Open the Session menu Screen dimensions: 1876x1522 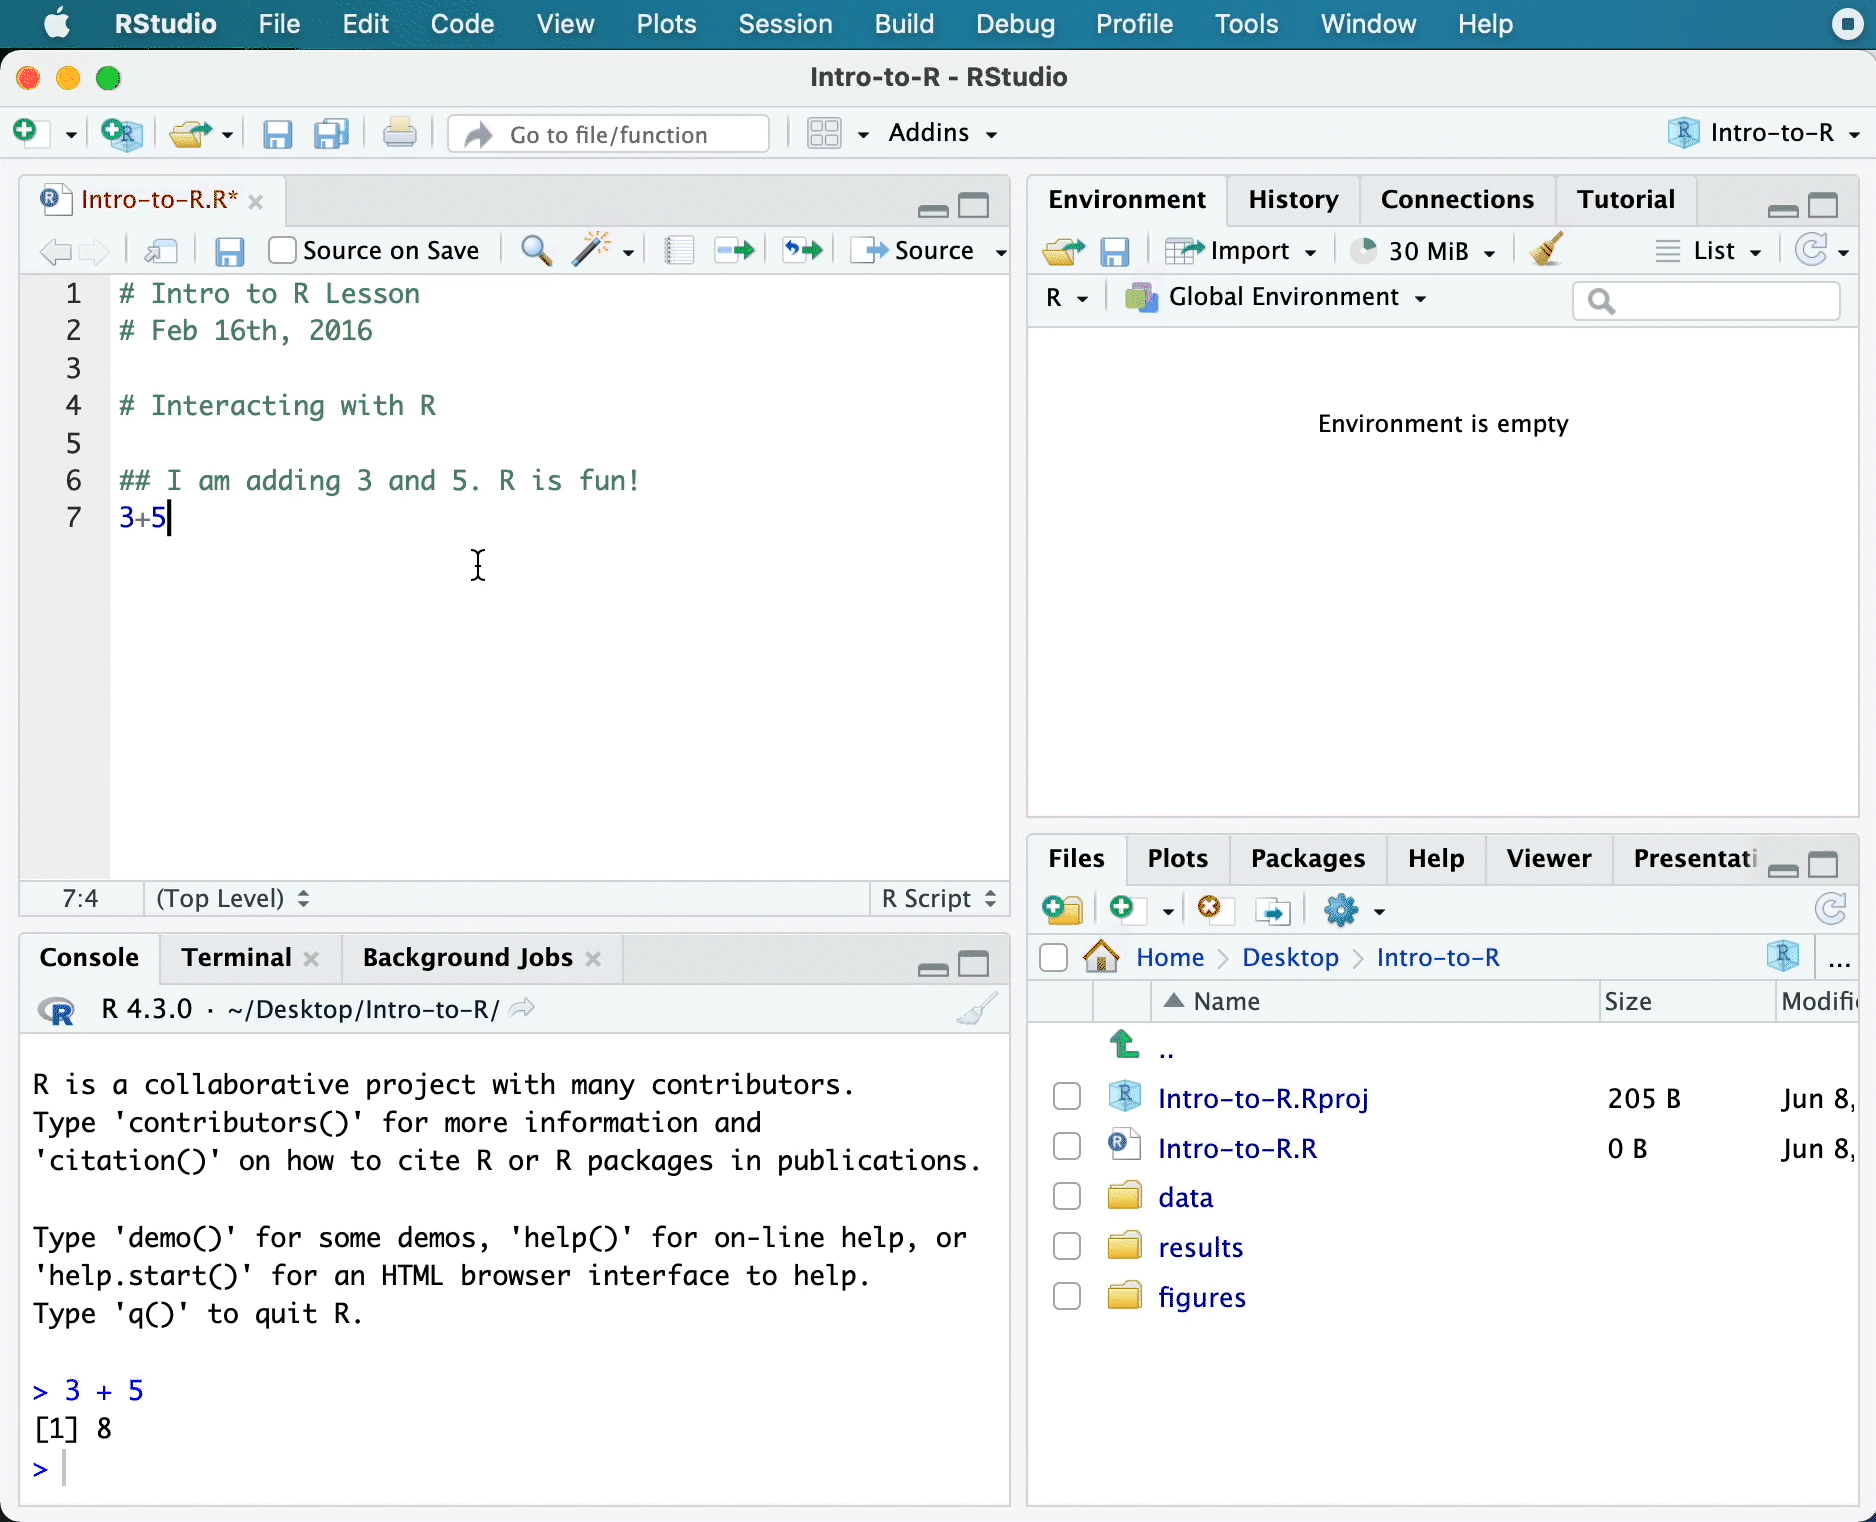pos(785,24)
